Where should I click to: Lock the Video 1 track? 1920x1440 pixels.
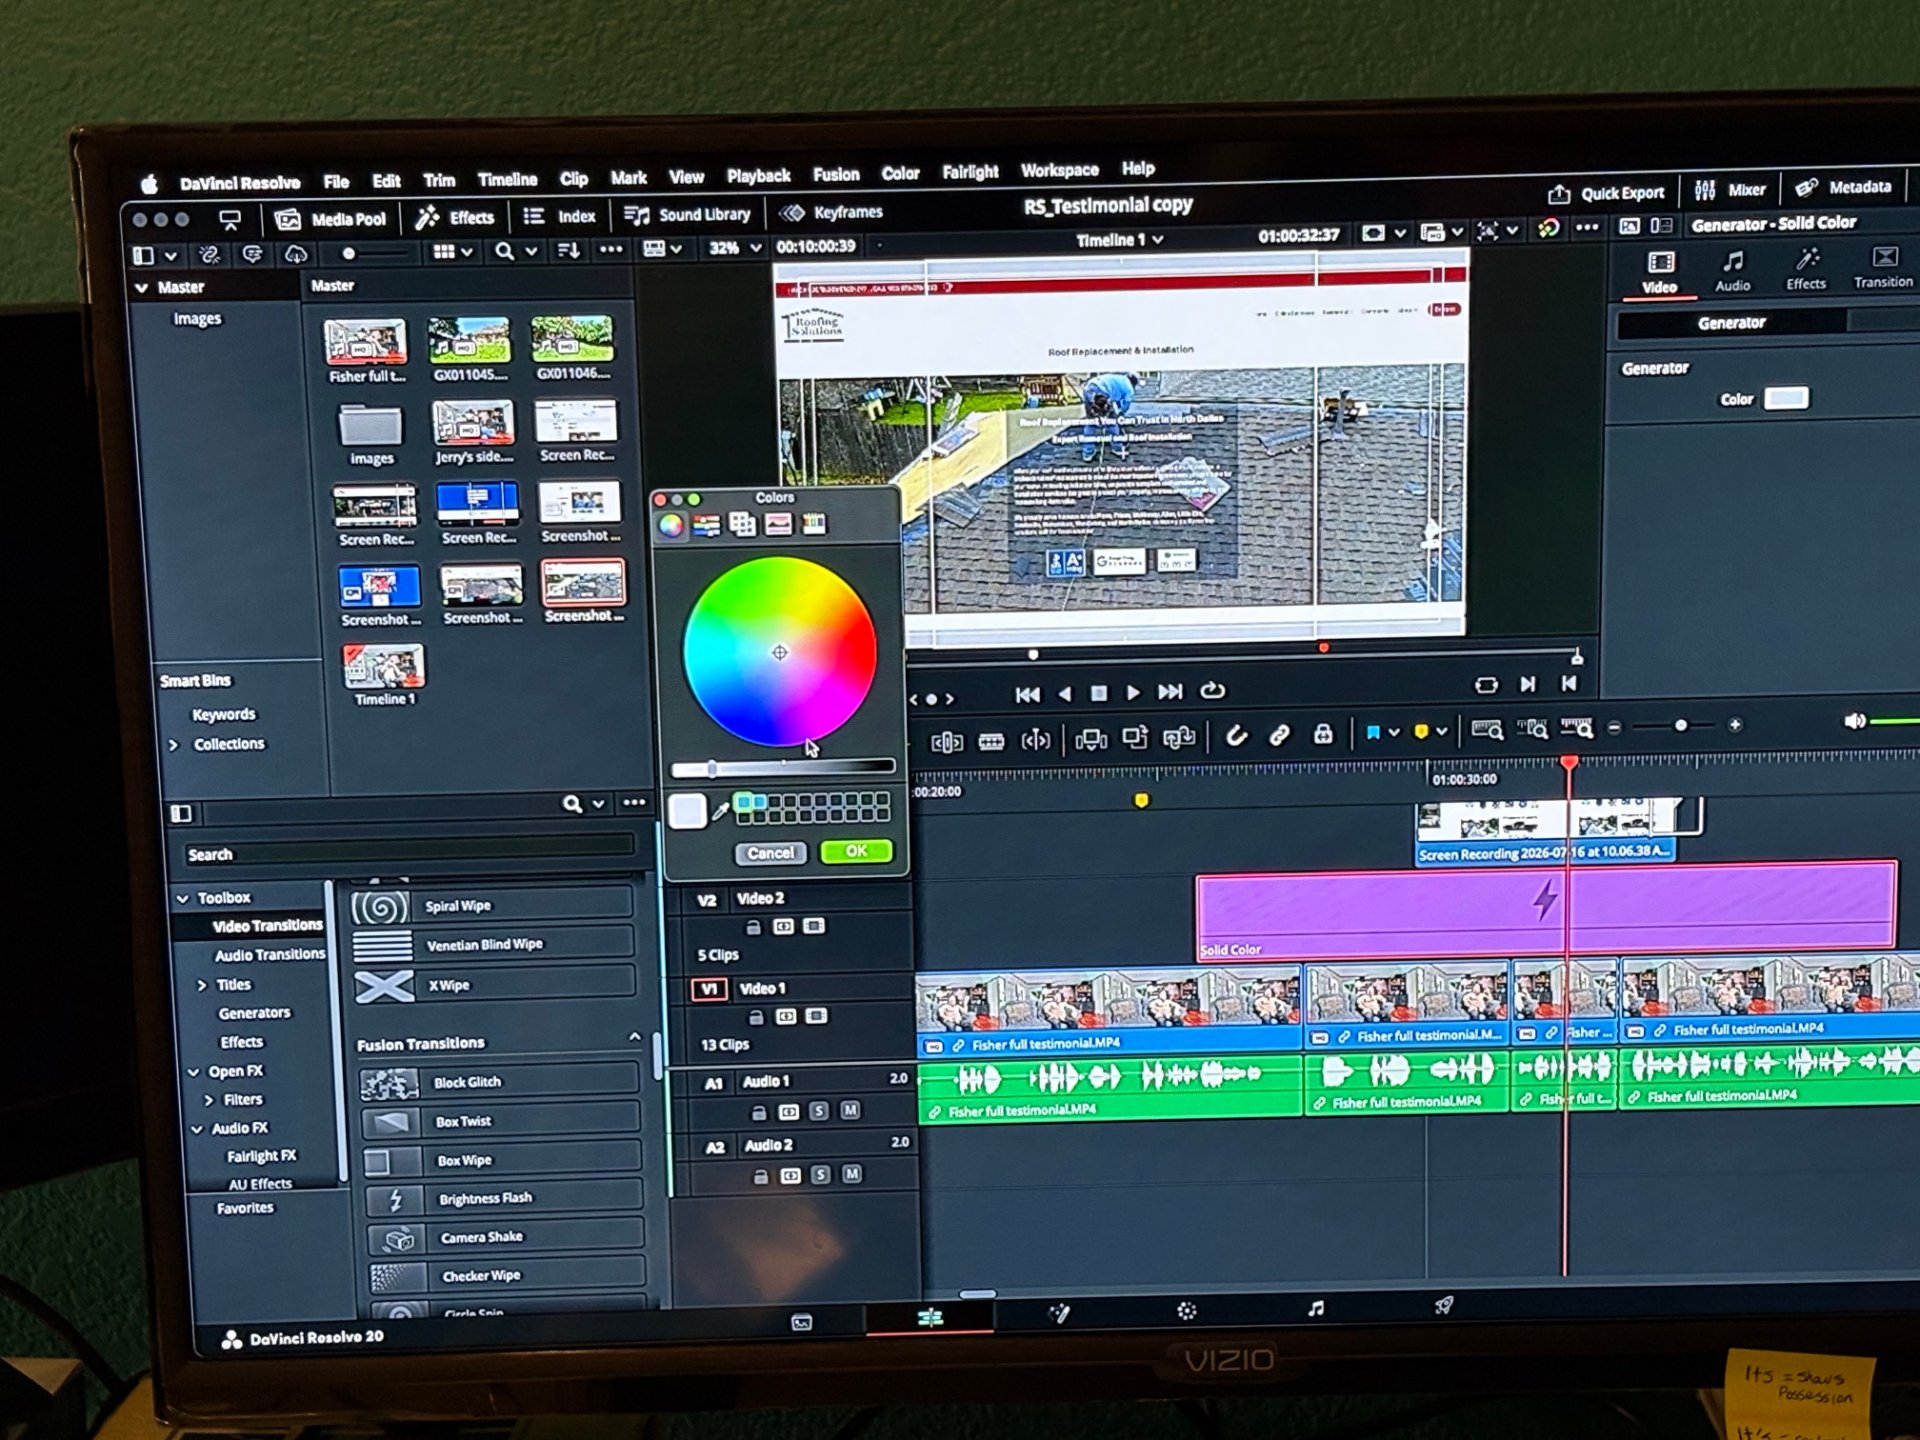[756, 1018]
